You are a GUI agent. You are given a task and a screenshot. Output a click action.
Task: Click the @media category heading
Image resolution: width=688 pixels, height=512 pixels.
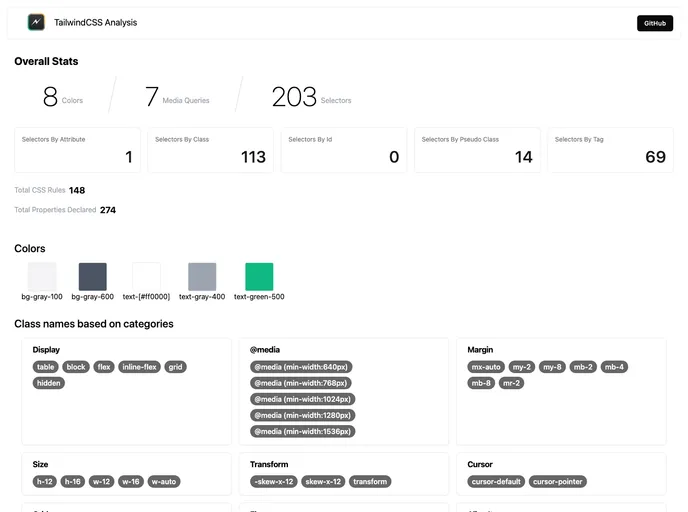pyautogui.click(x=265, y=350)
